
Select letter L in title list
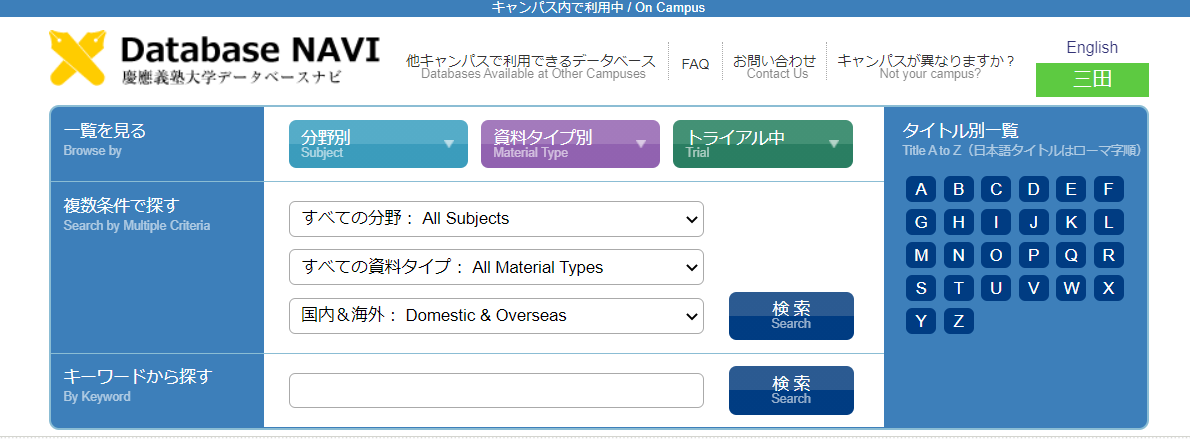1109,223
